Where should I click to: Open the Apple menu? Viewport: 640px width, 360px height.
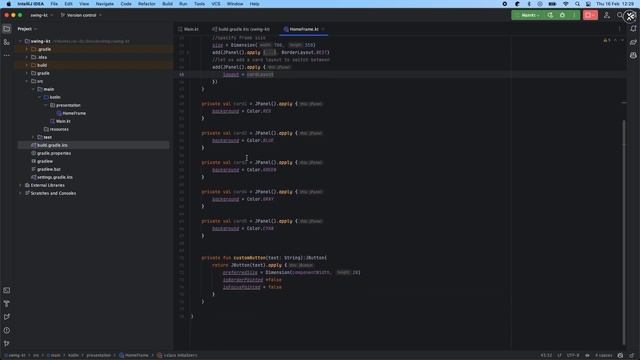pos(9,4)
